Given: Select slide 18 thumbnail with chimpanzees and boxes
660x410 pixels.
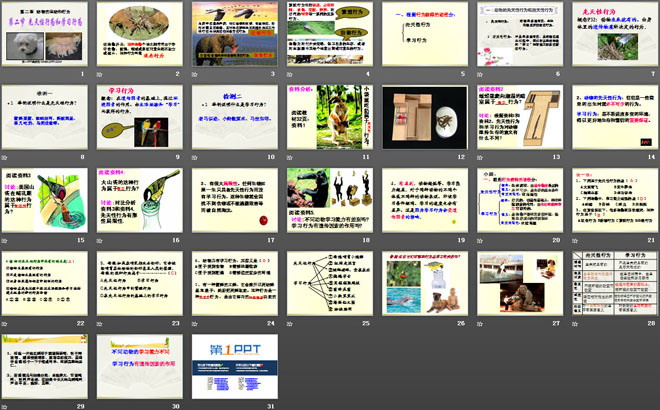Looking at the screenshot, I should [x=330, y=200].
